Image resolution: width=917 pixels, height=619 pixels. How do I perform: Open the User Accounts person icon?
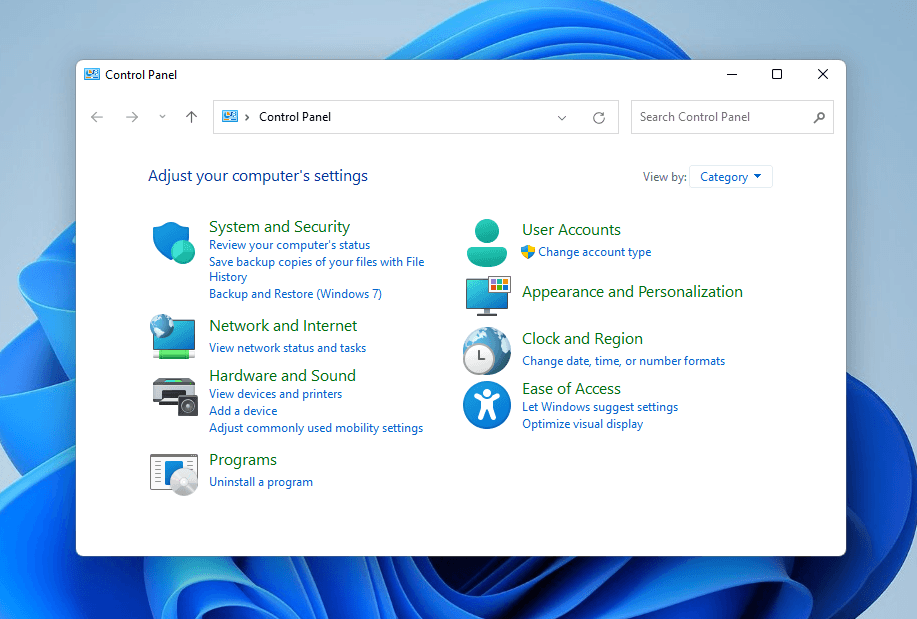coord(487,243)
